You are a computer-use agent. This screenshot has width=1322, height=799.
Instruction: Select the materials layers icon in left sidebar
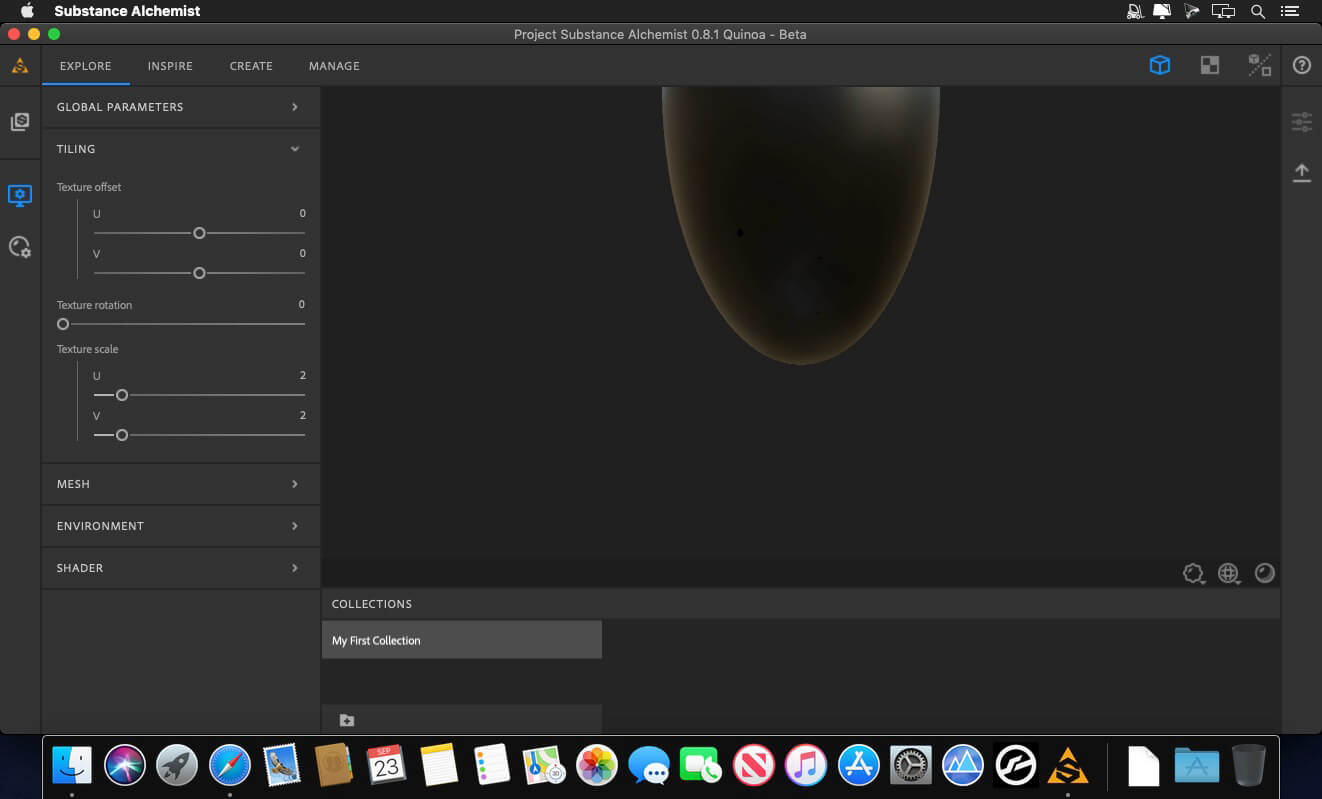(20, 120)
